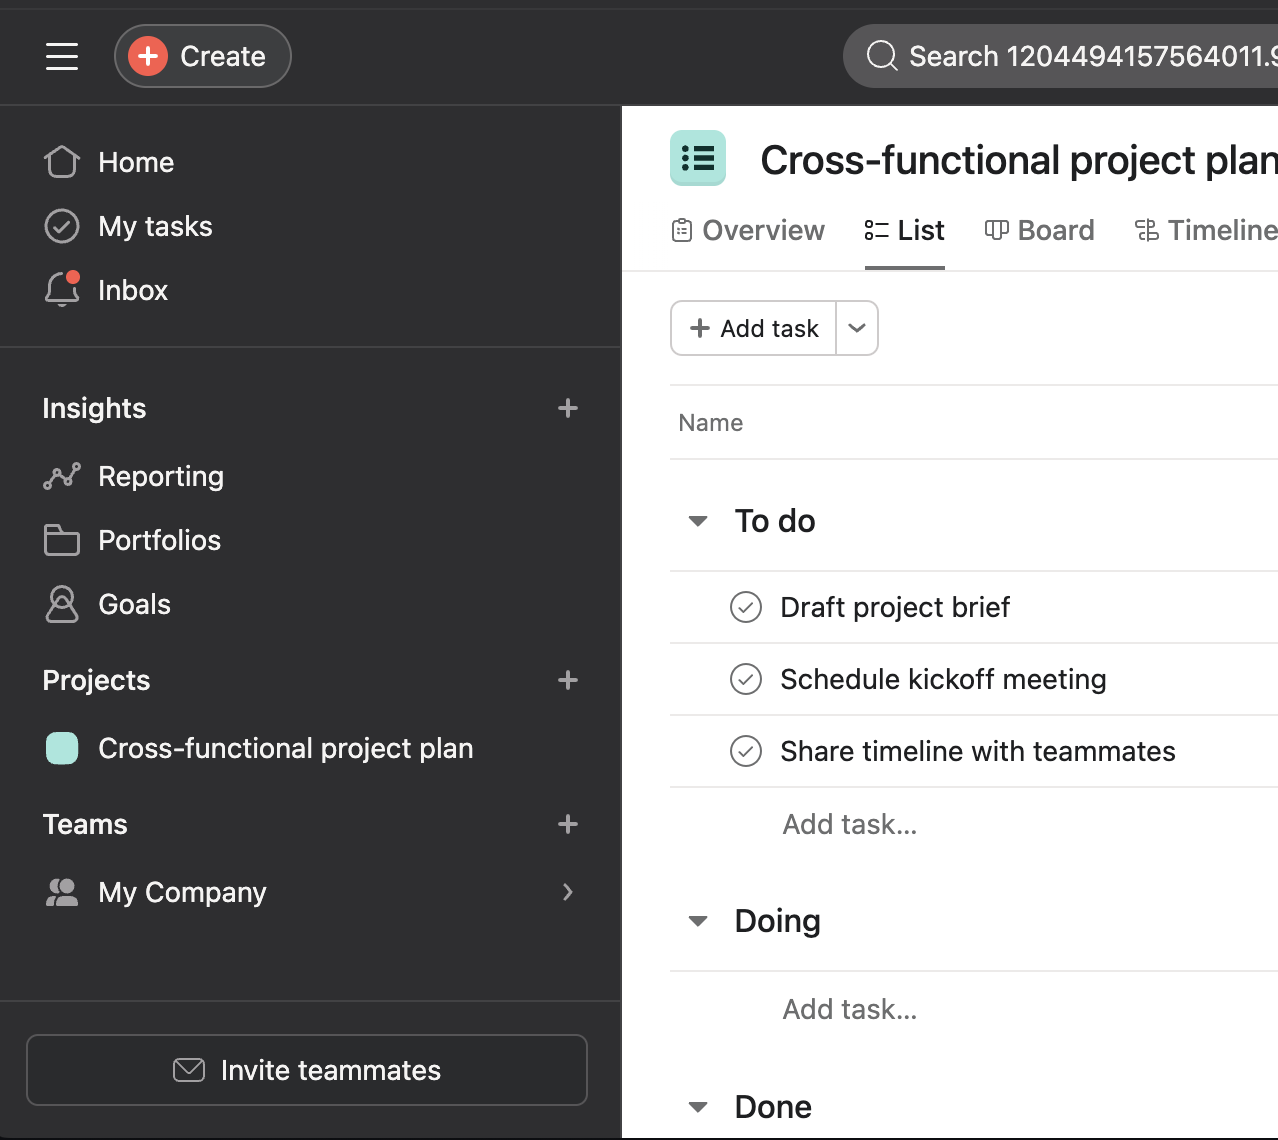Click the Portfolios folder icon
Screen dimensions: 1278x1140
(x=62, y=541)
